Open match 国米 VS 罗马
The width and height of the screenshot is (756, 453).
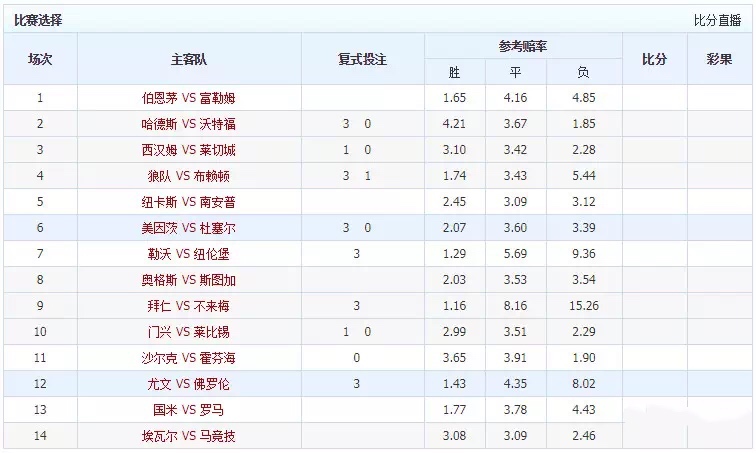coord(188,410)
